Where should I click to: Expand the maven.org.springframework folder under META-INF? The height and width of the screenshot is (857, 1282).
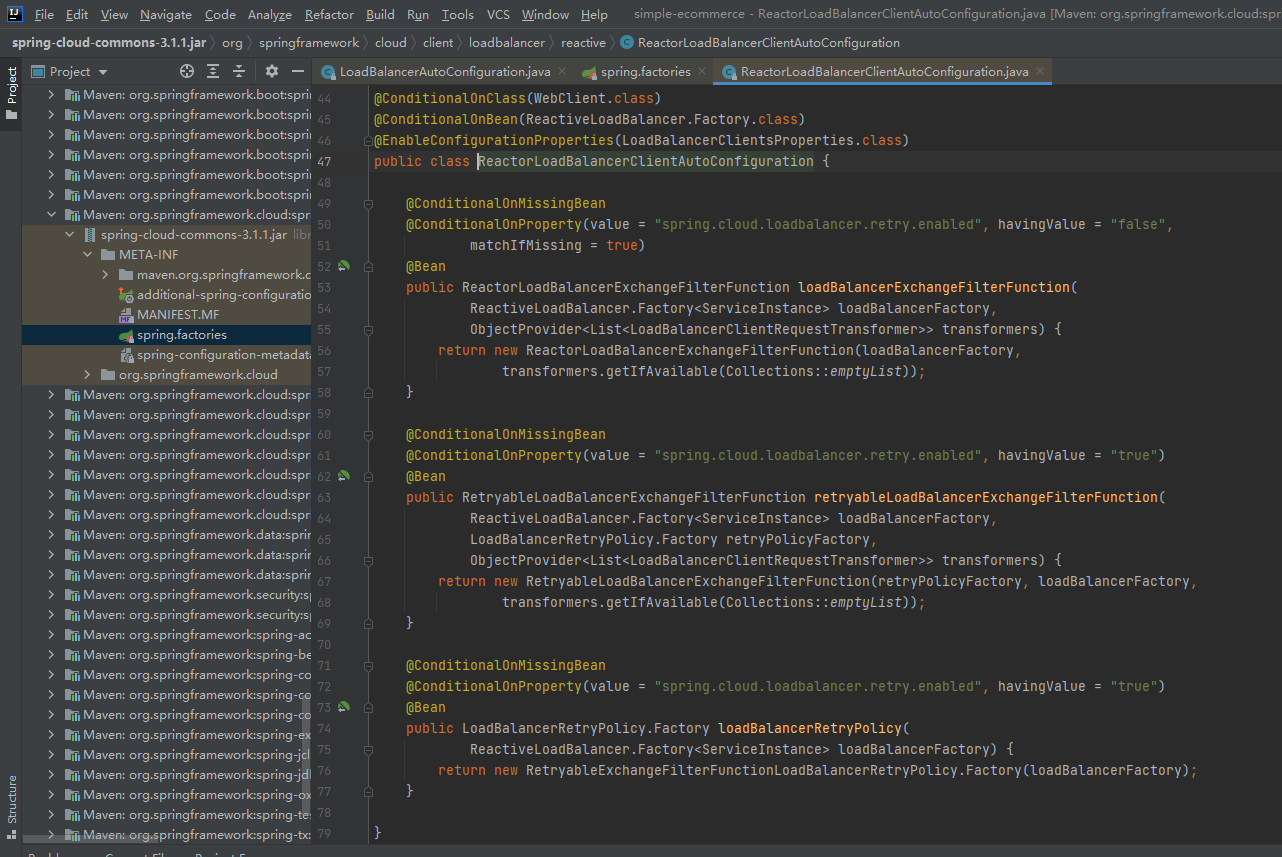[x=104, y=275]
